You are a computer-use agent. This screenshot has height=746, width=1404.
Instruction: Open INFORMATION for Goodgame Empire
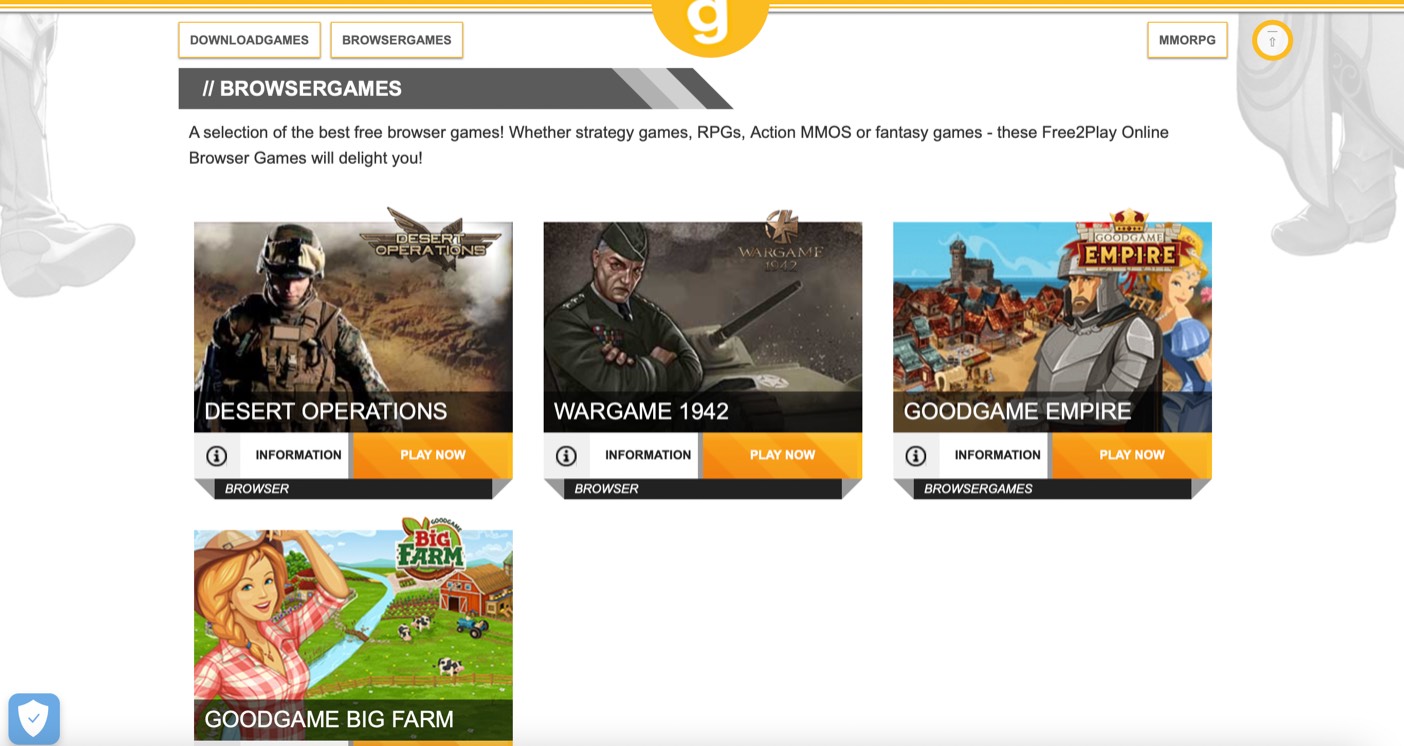(997, 455)
